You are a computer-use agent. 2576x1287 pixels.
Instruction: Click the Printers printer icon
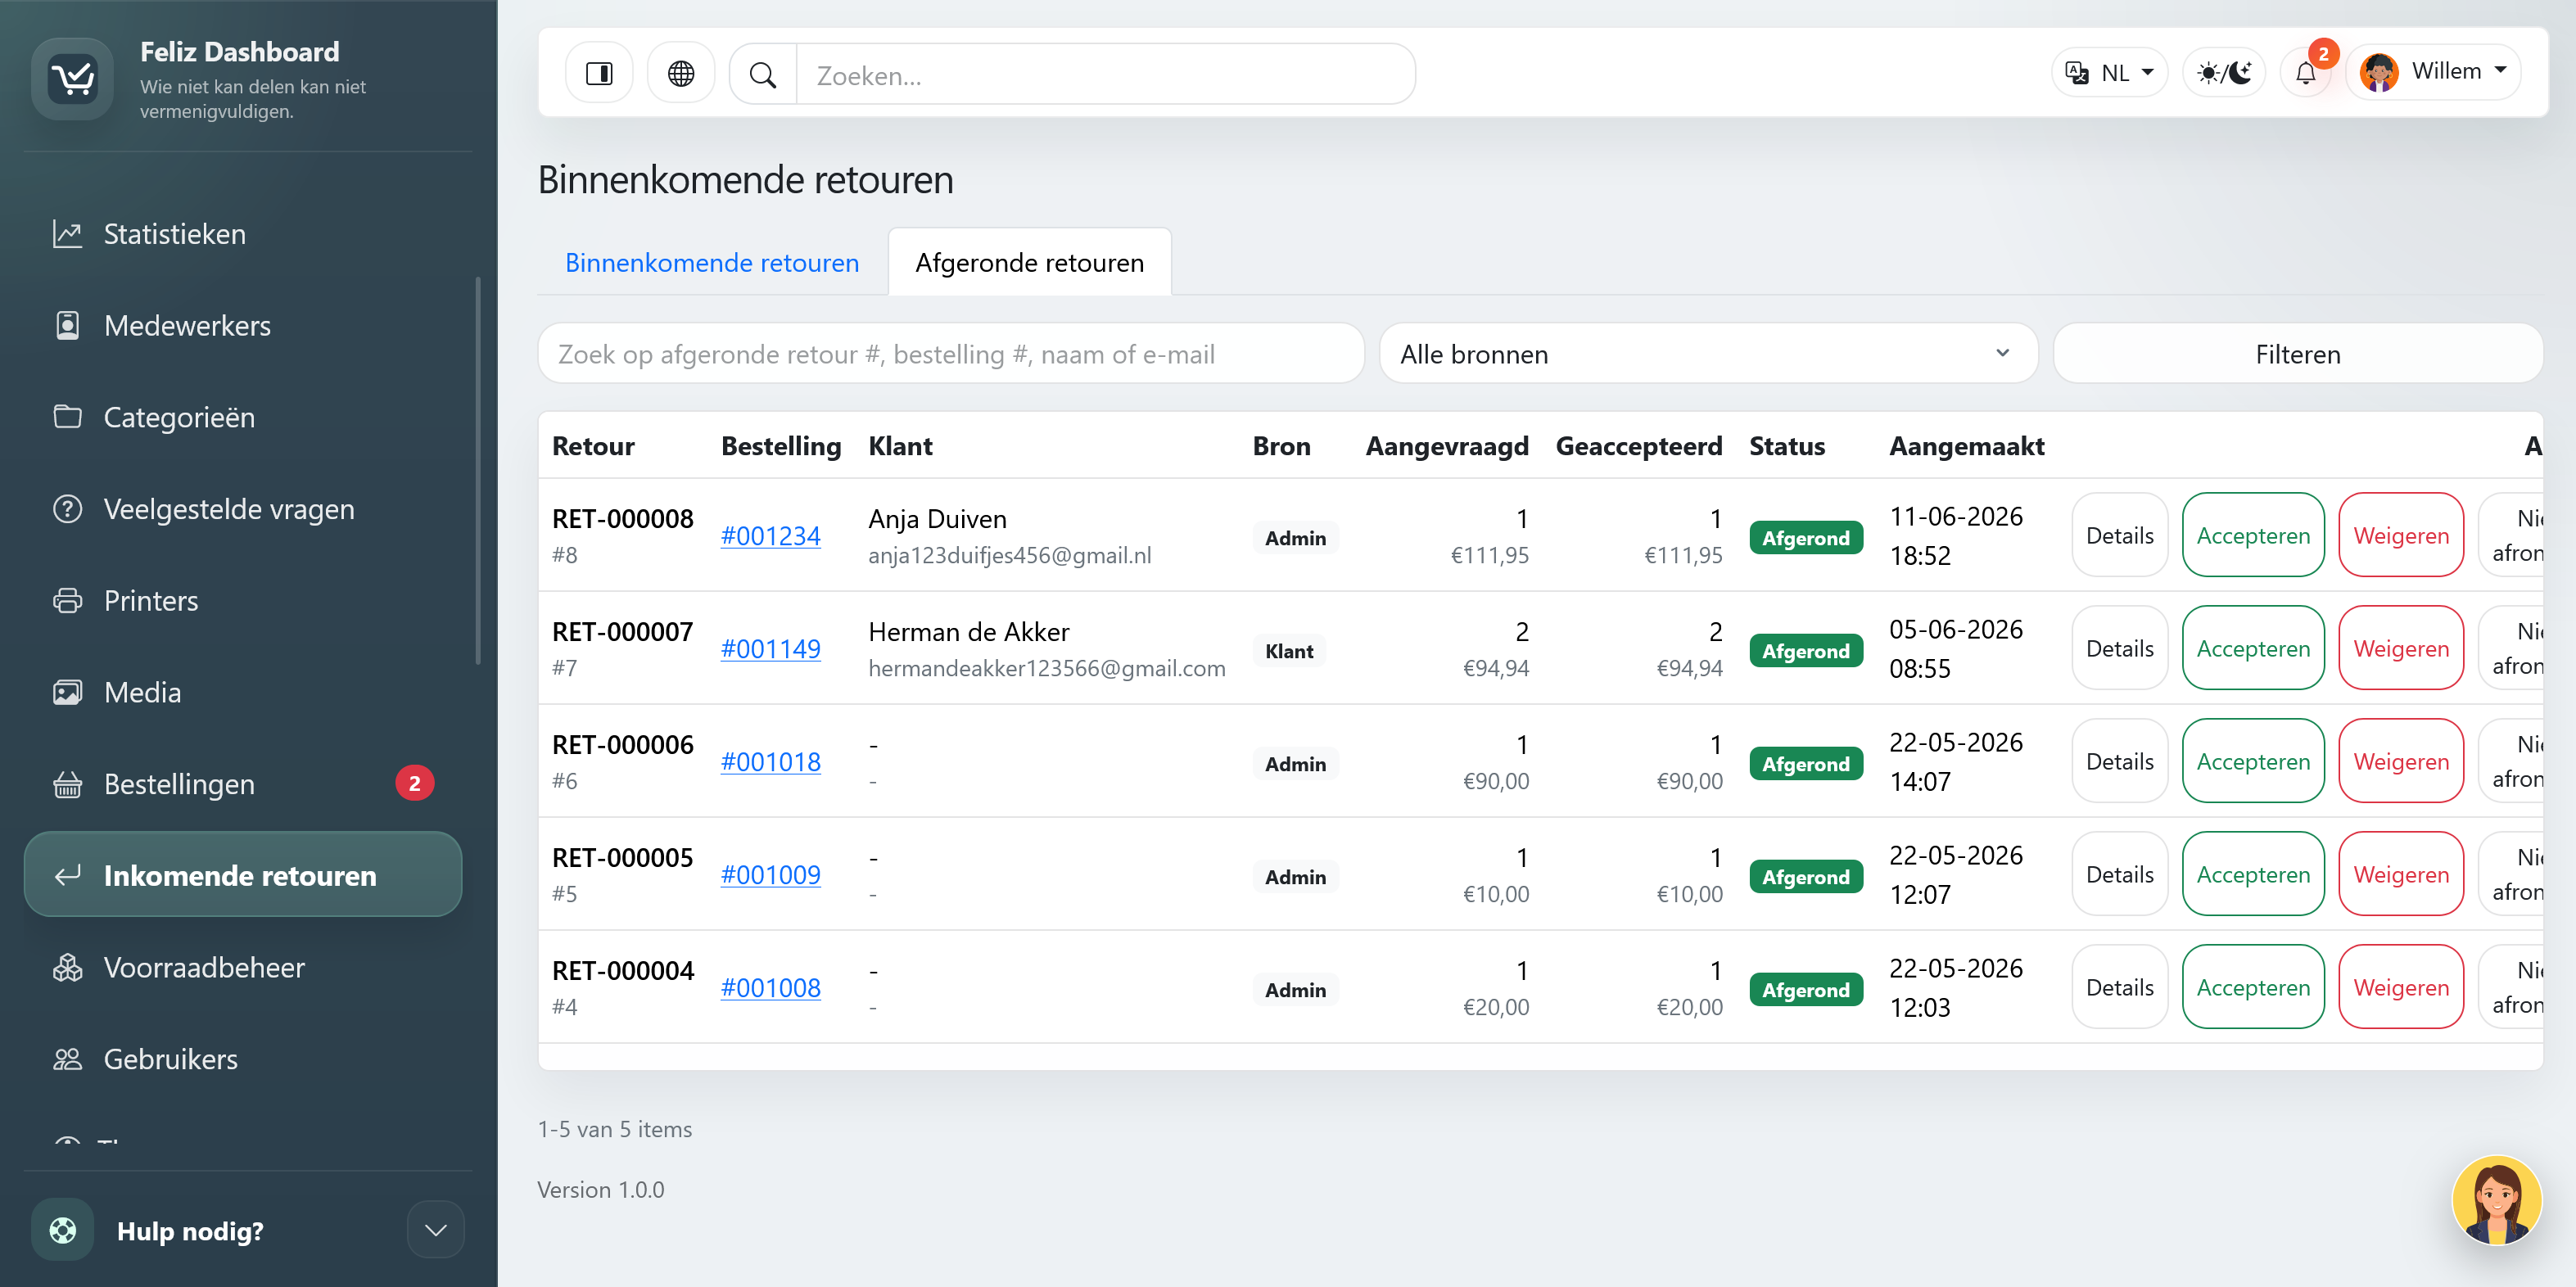[x=67, y=601]
